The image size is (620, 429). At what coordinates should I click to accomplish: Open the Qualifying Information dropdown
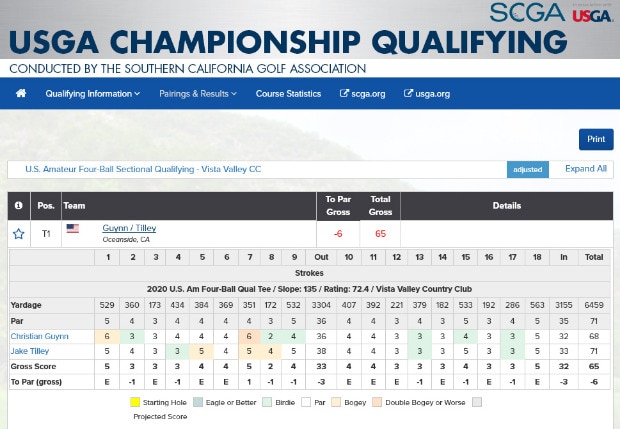tap(92, 94)
